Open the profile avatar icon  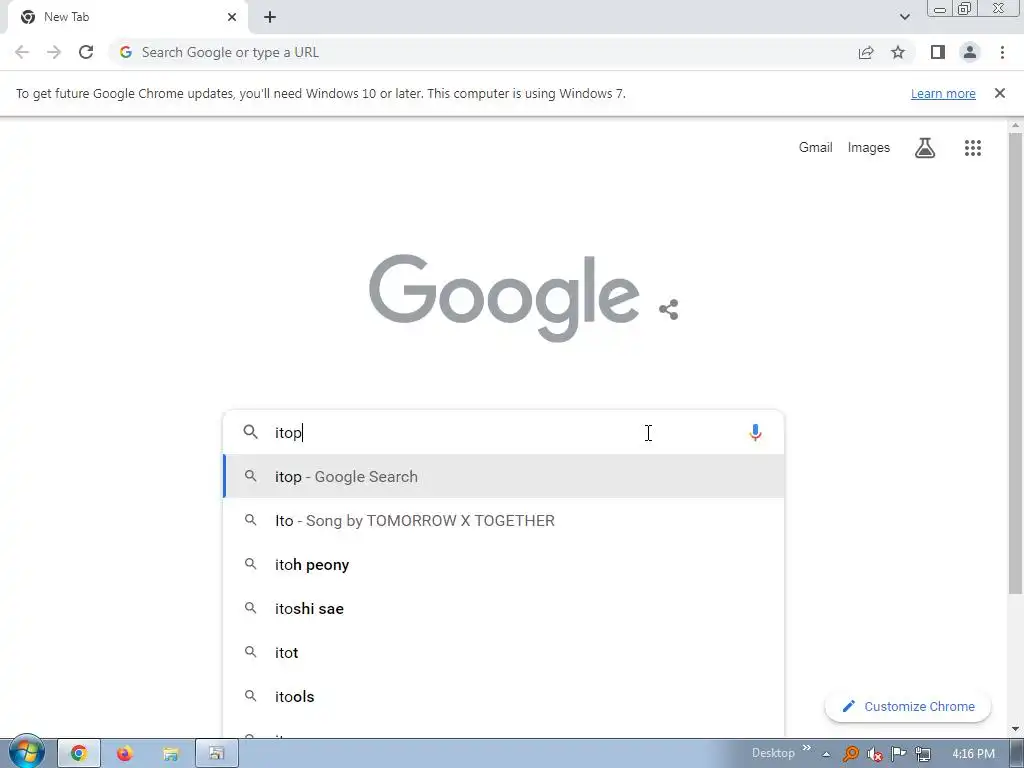point(970,52)
